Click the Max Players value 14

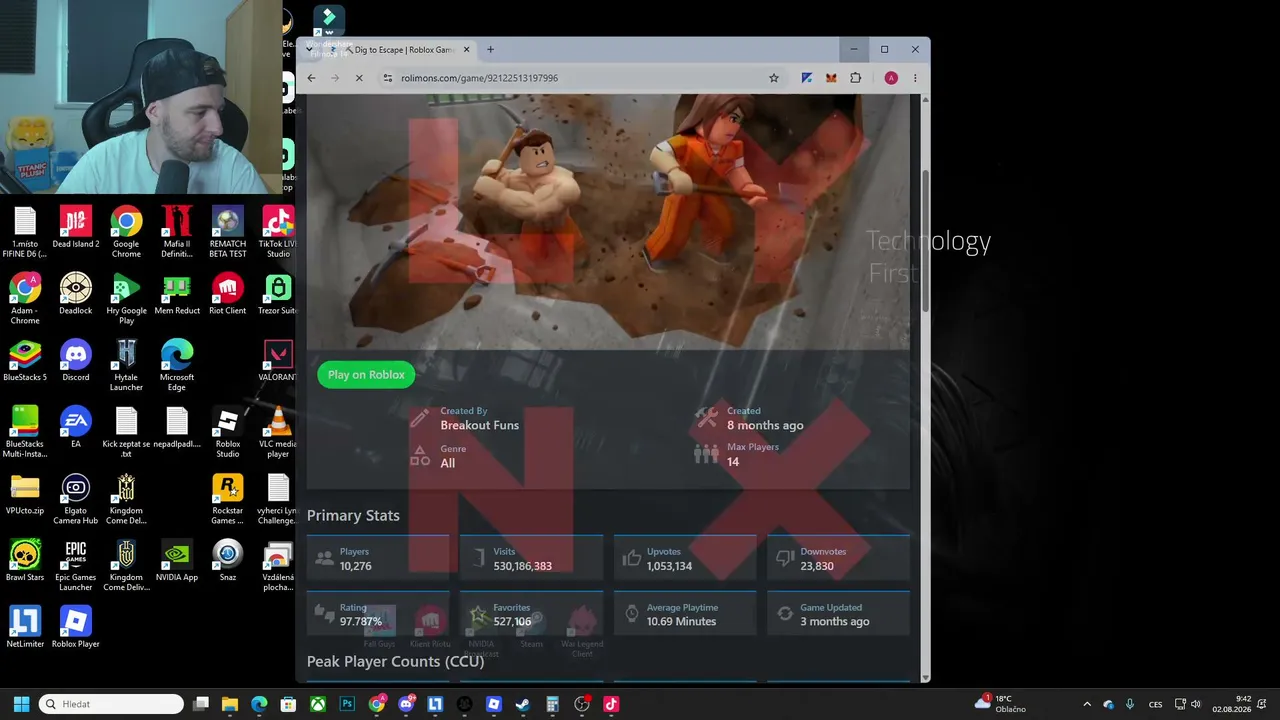point(733,462)
